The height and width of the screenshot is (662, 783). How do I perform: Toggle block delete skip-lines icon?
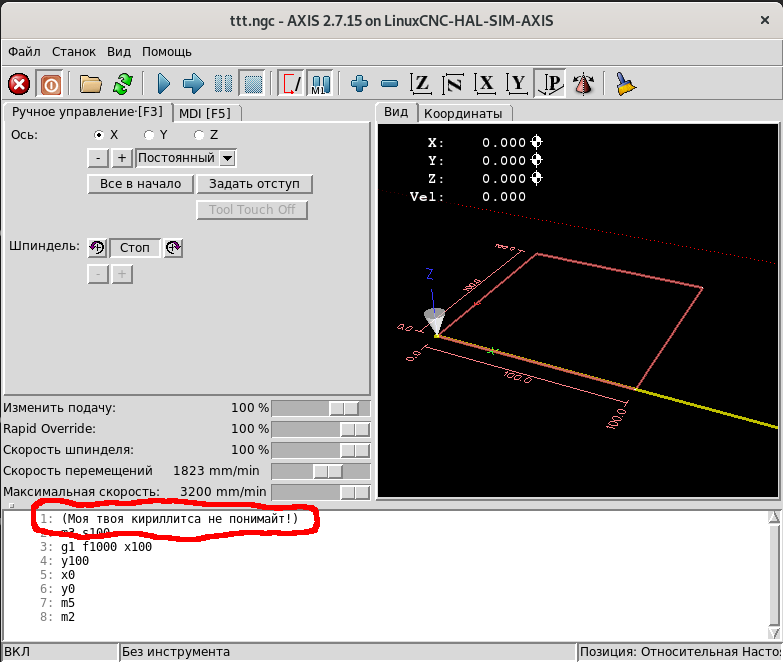pyautogui.click(x=291, y=83)
